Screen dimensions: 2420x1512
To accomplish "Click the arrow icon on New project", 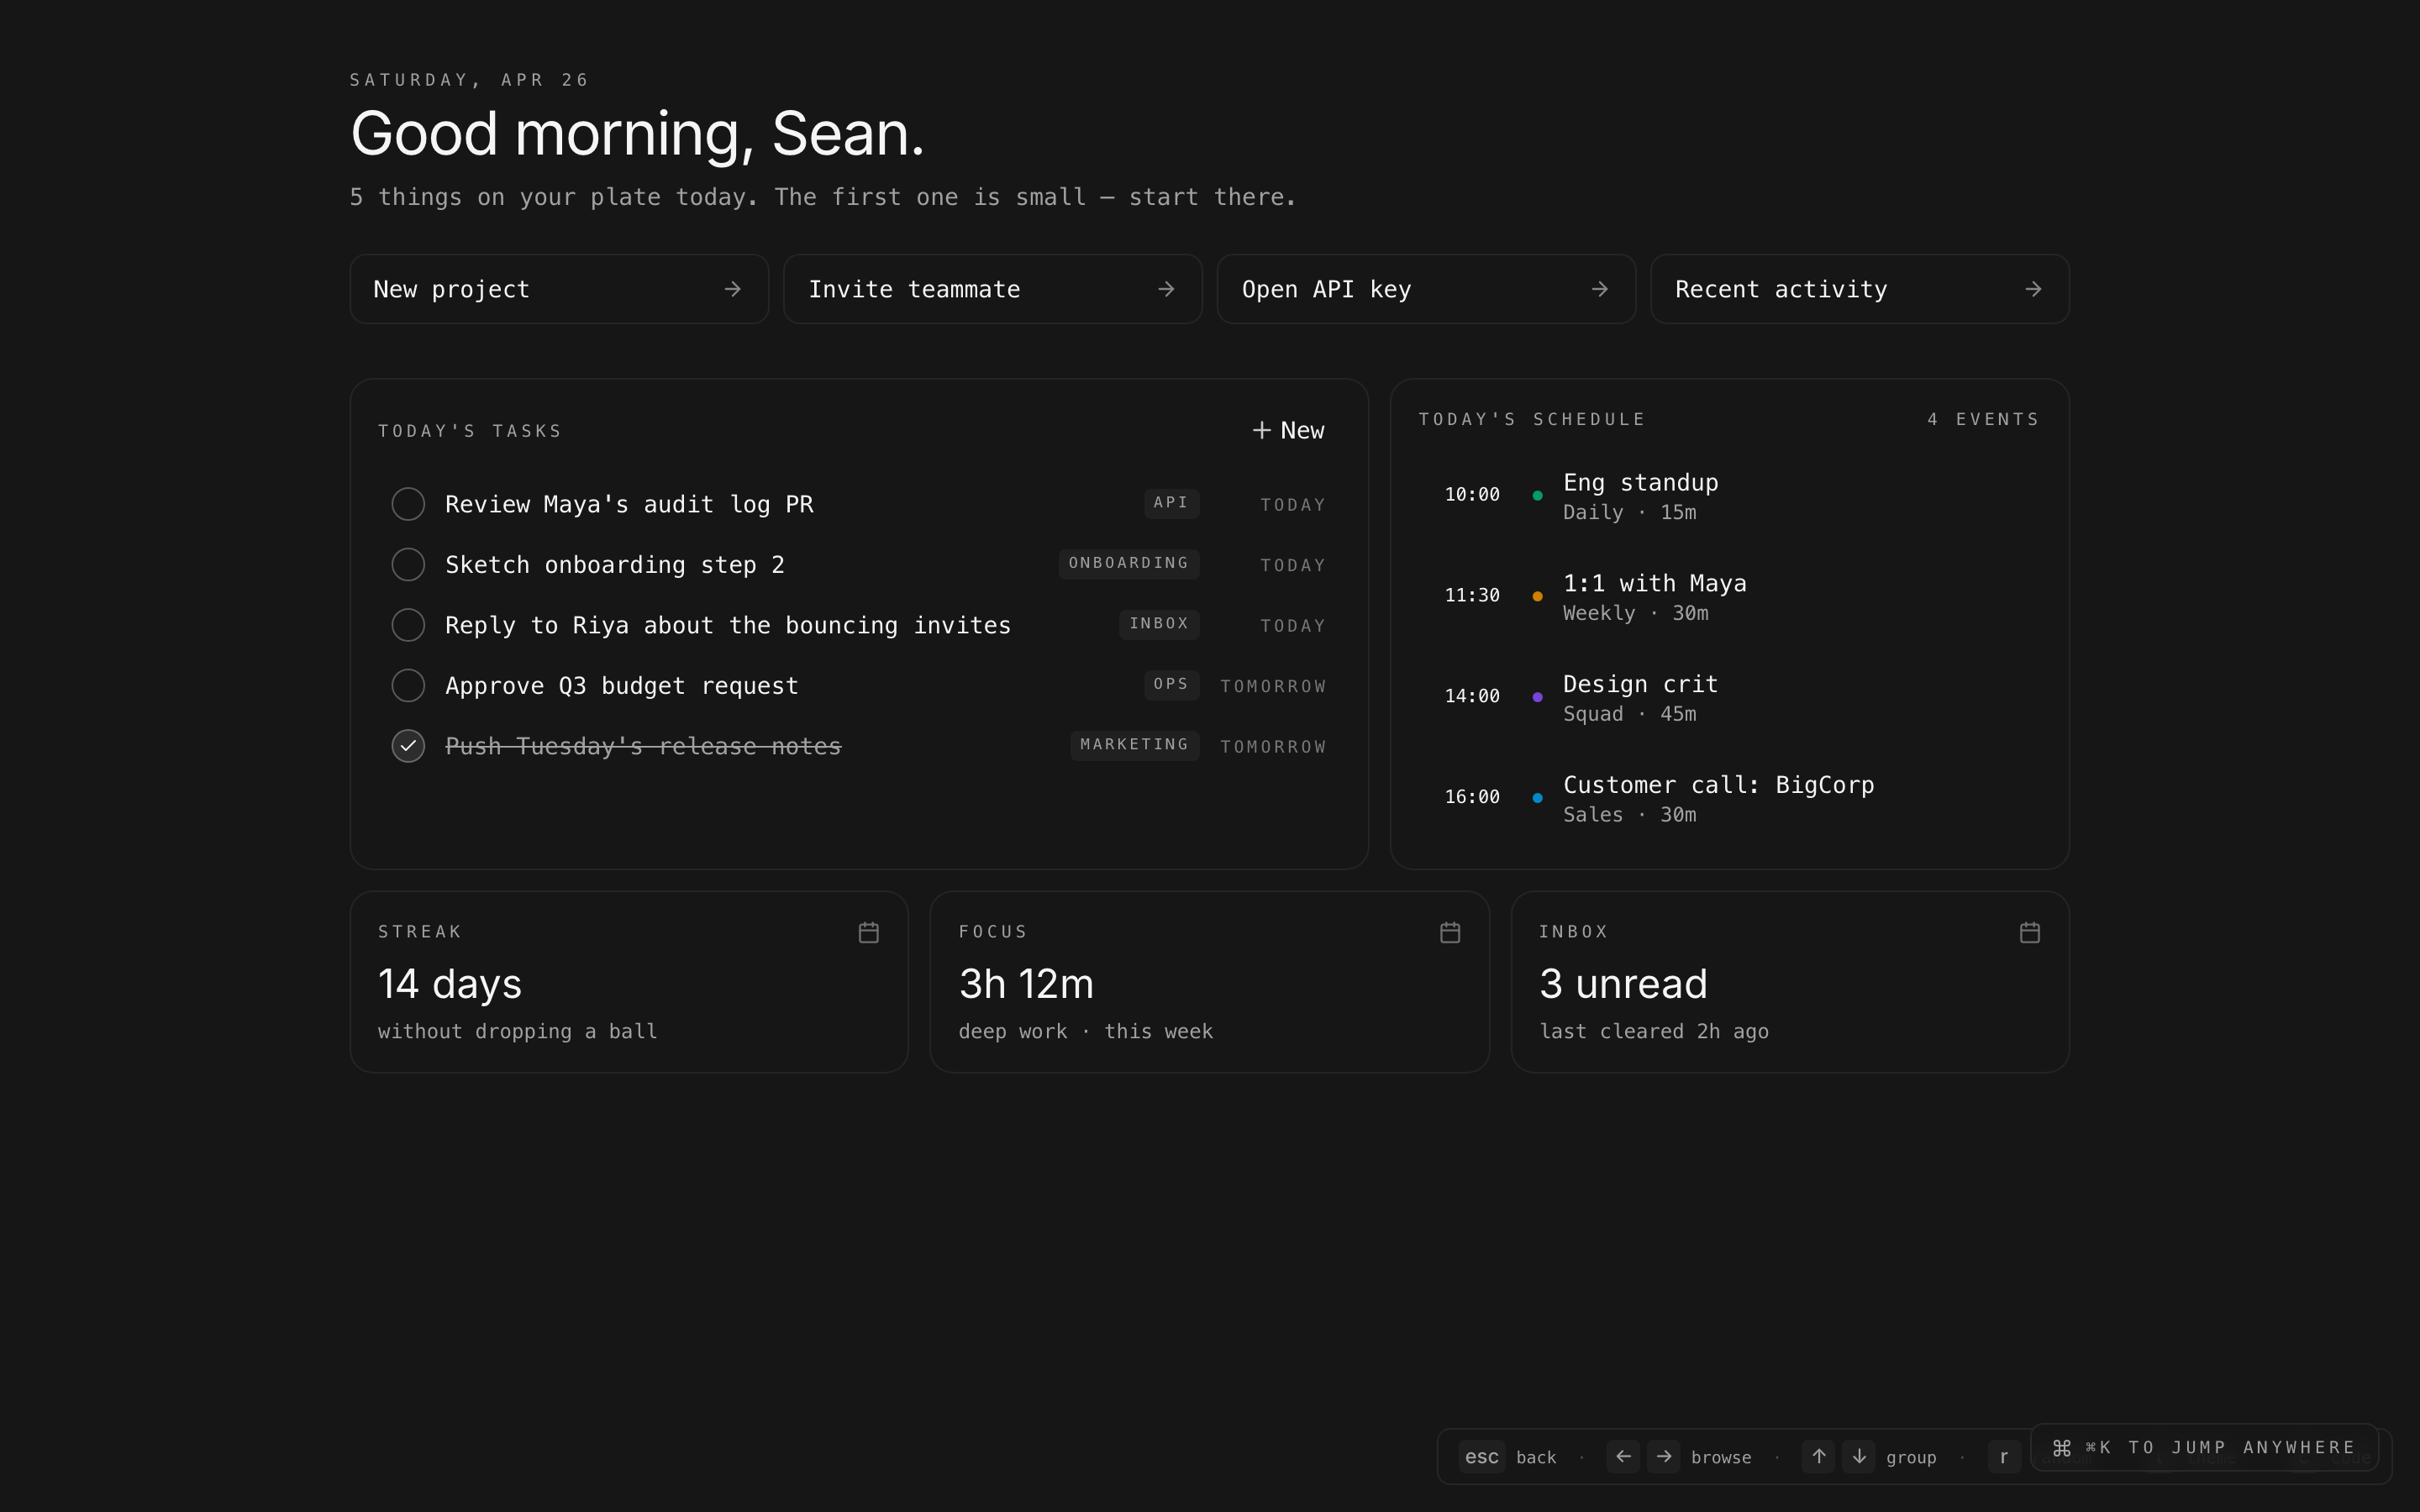I will pos(732,289).
